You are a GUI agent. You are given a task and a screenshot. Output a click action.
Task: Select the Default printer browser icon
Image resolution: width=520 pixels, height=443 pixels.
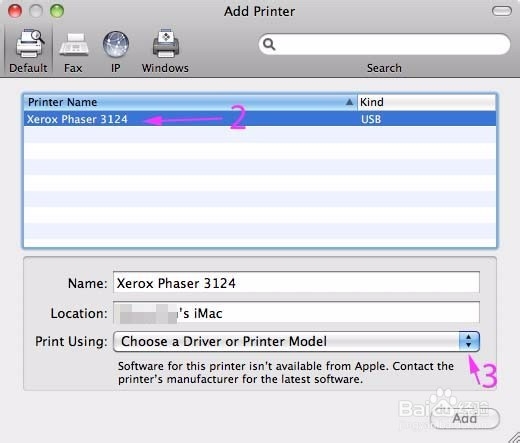point(29,44)
